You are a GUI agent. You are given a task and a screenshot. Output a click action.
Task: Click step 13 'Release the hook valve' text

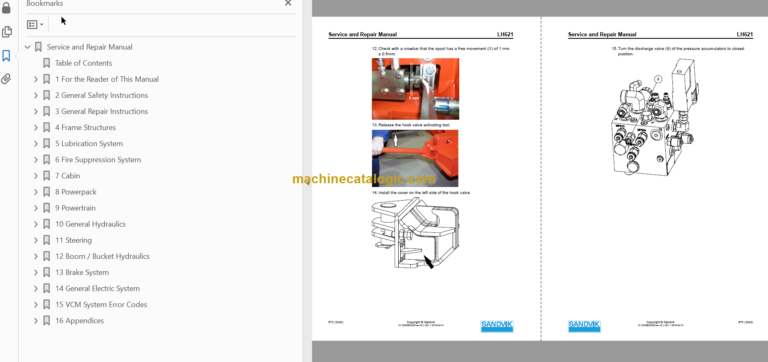[x=411, y=125]
